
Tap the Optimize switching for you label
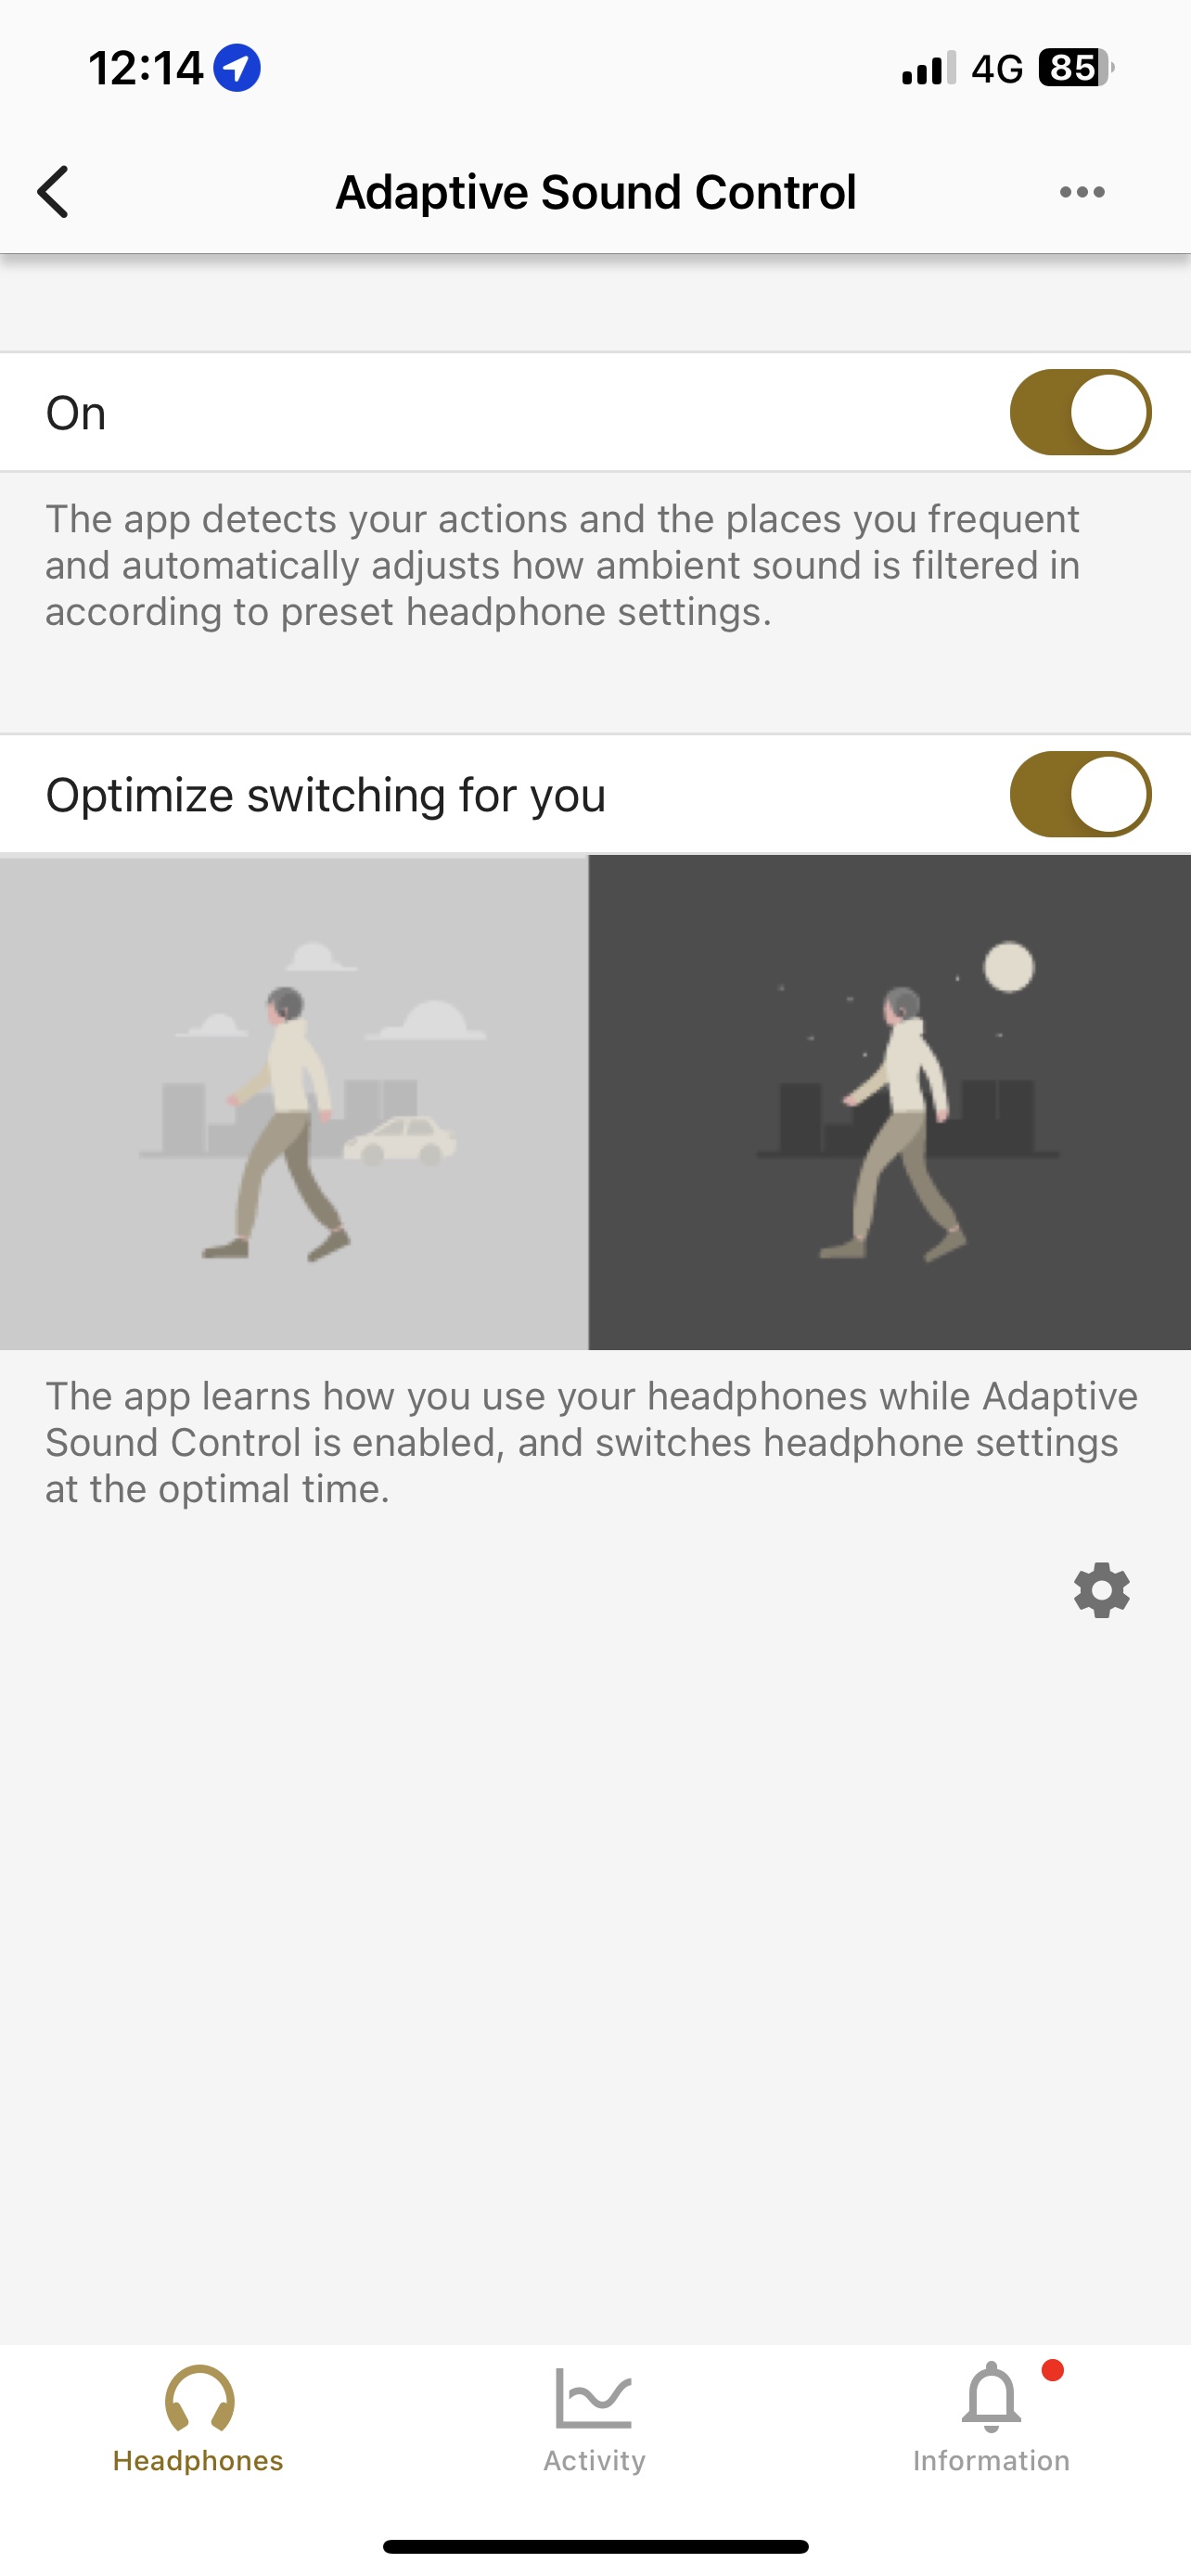[326, 795]
